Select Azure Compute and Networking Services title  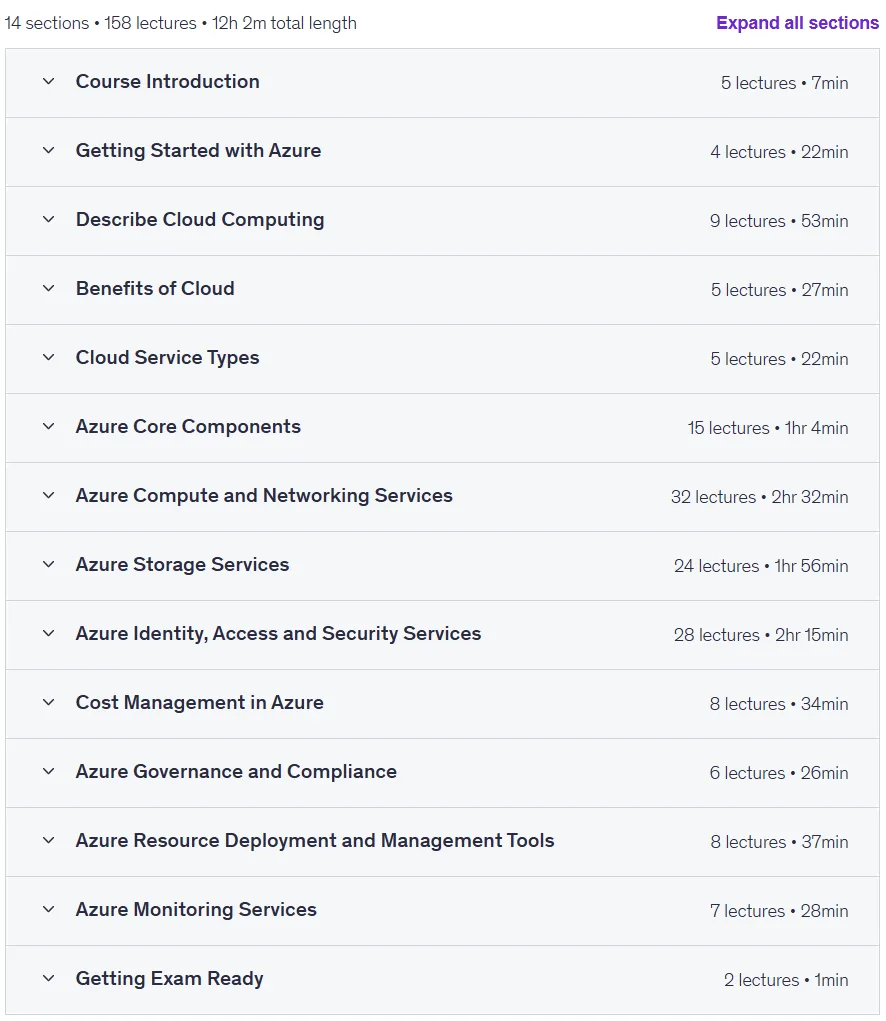coord(264,496)
